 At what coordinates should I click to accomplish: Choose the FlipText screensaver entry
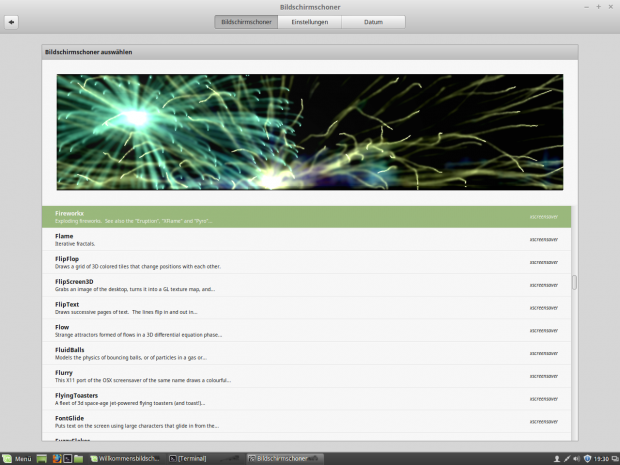300,308
